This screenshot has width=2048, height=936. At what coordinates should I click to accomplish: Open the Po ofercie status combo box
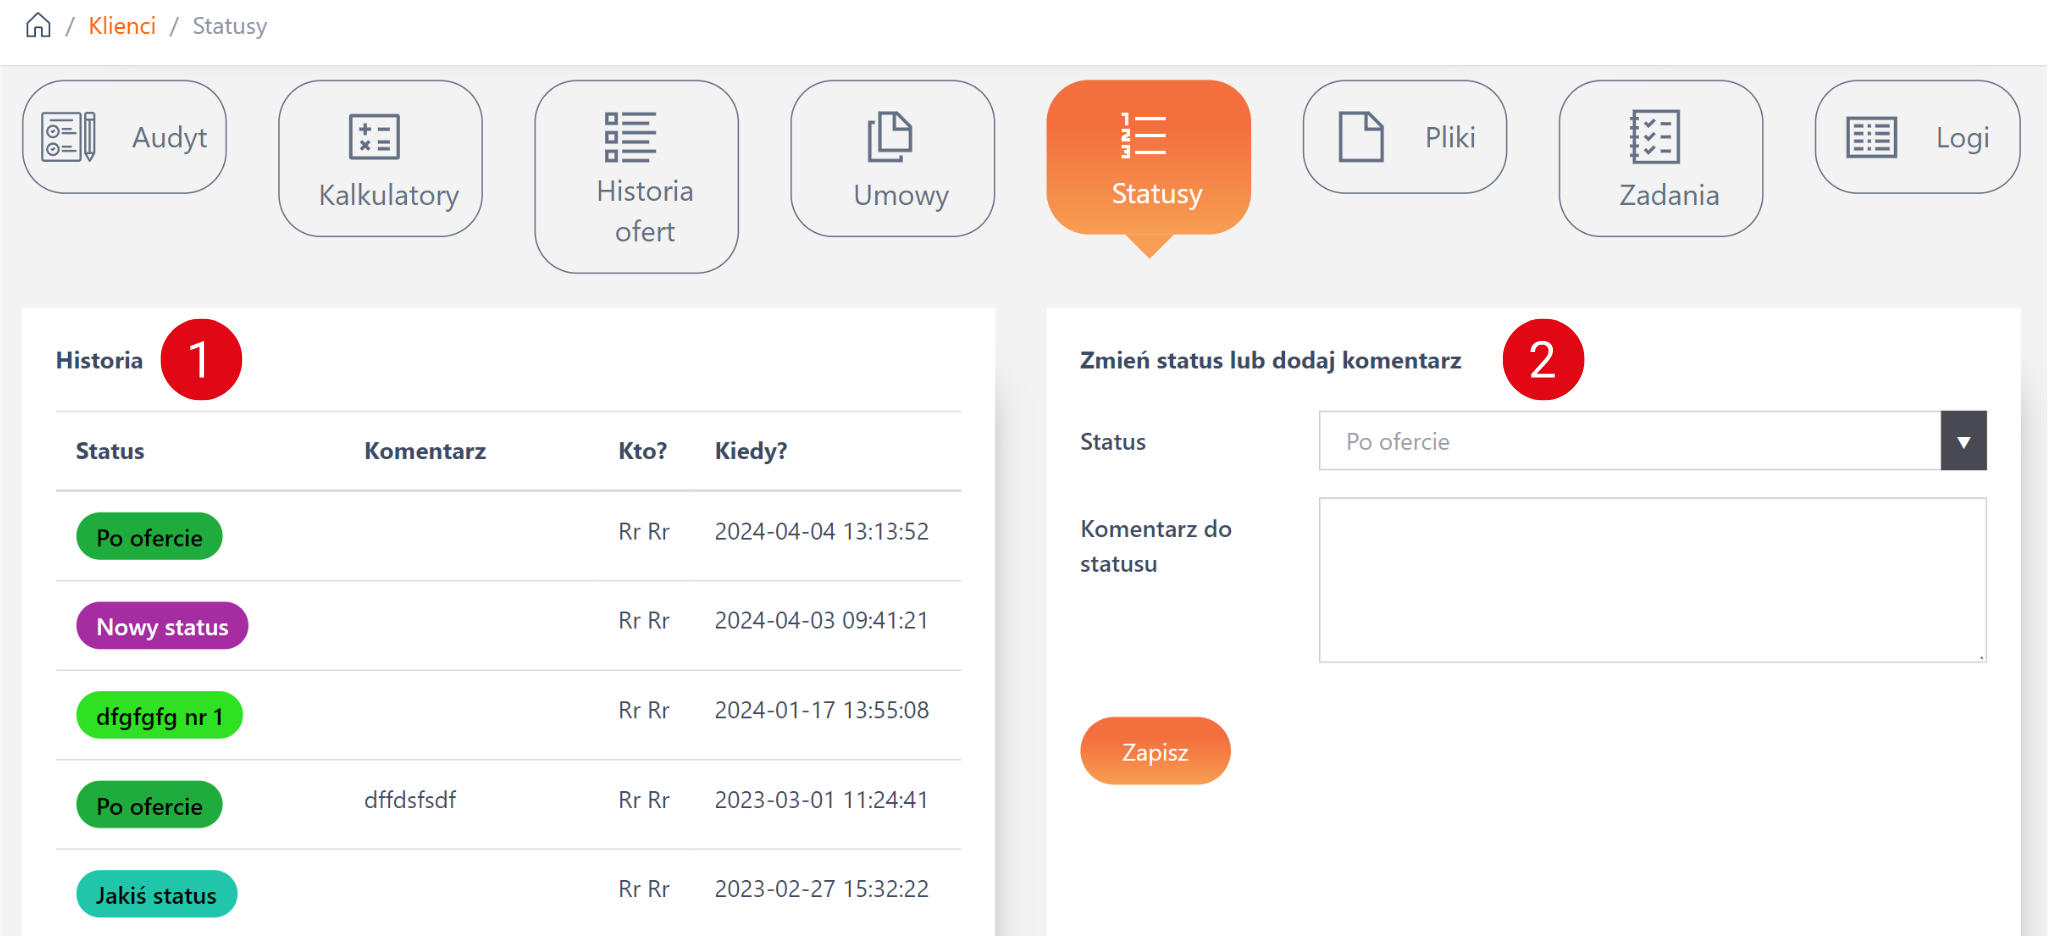click(1629, 441)
